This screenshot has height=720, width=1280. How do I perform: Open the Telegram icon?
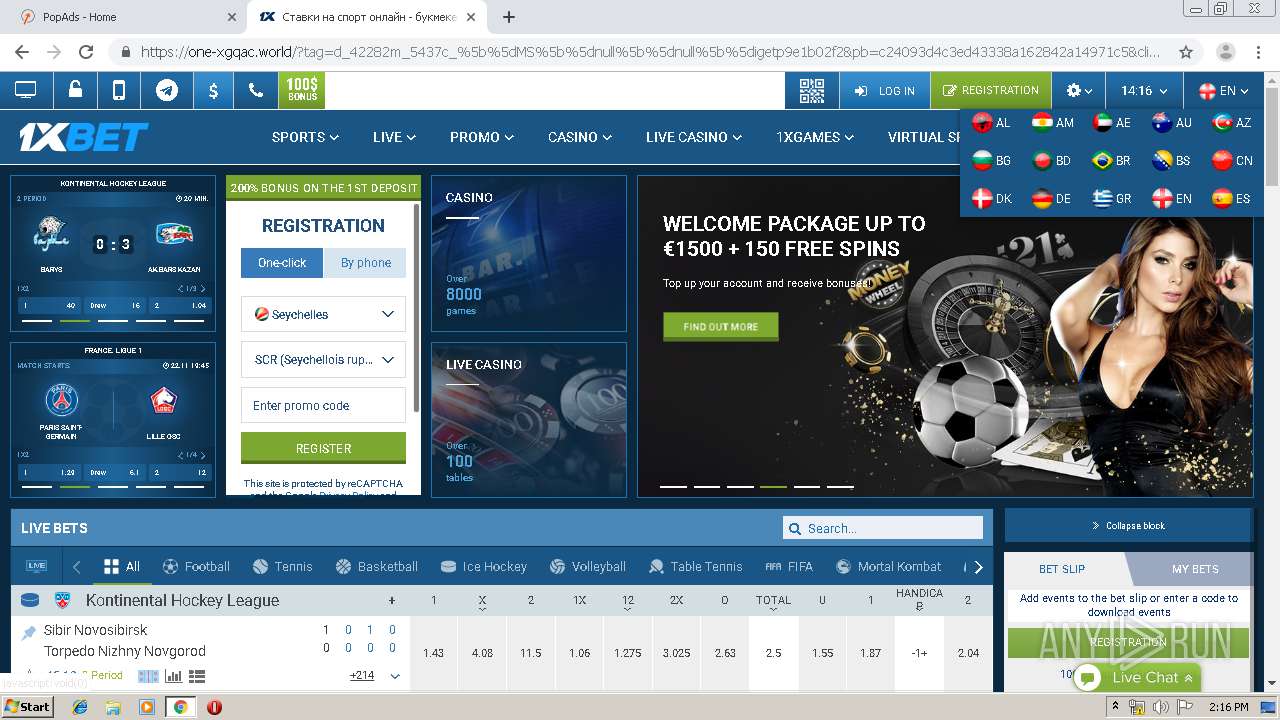tap(167, 90)
